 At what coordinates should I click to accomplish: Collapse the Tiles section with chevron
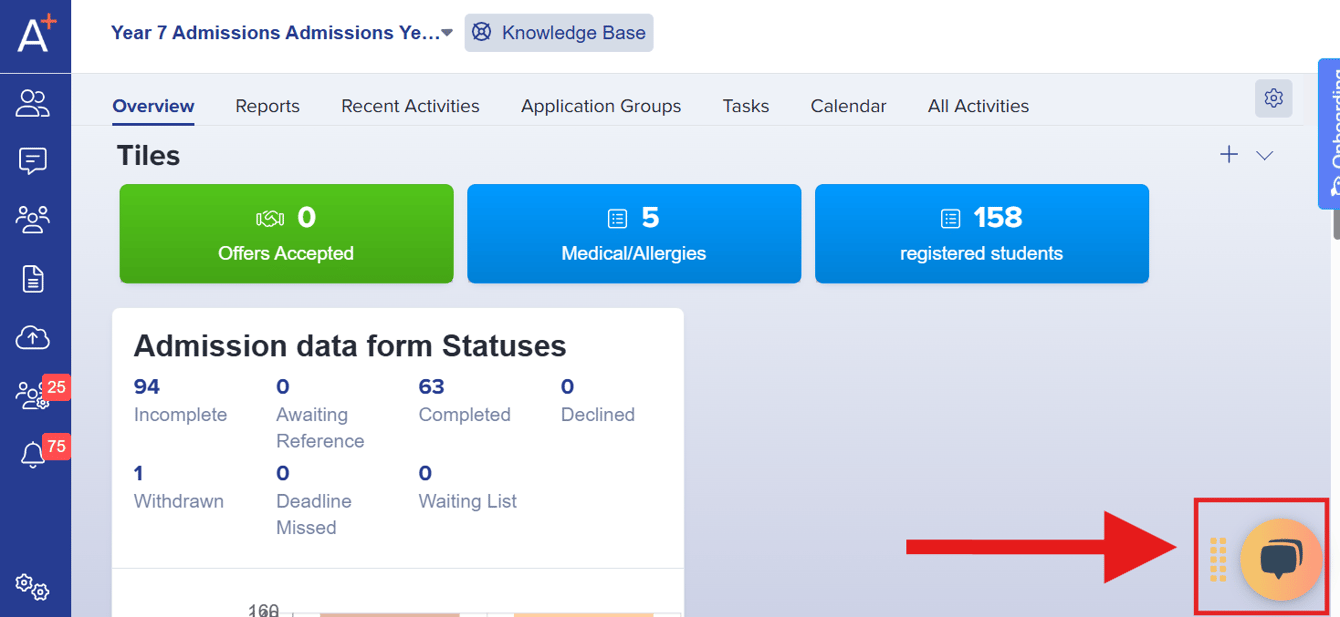click(1265, 155)
